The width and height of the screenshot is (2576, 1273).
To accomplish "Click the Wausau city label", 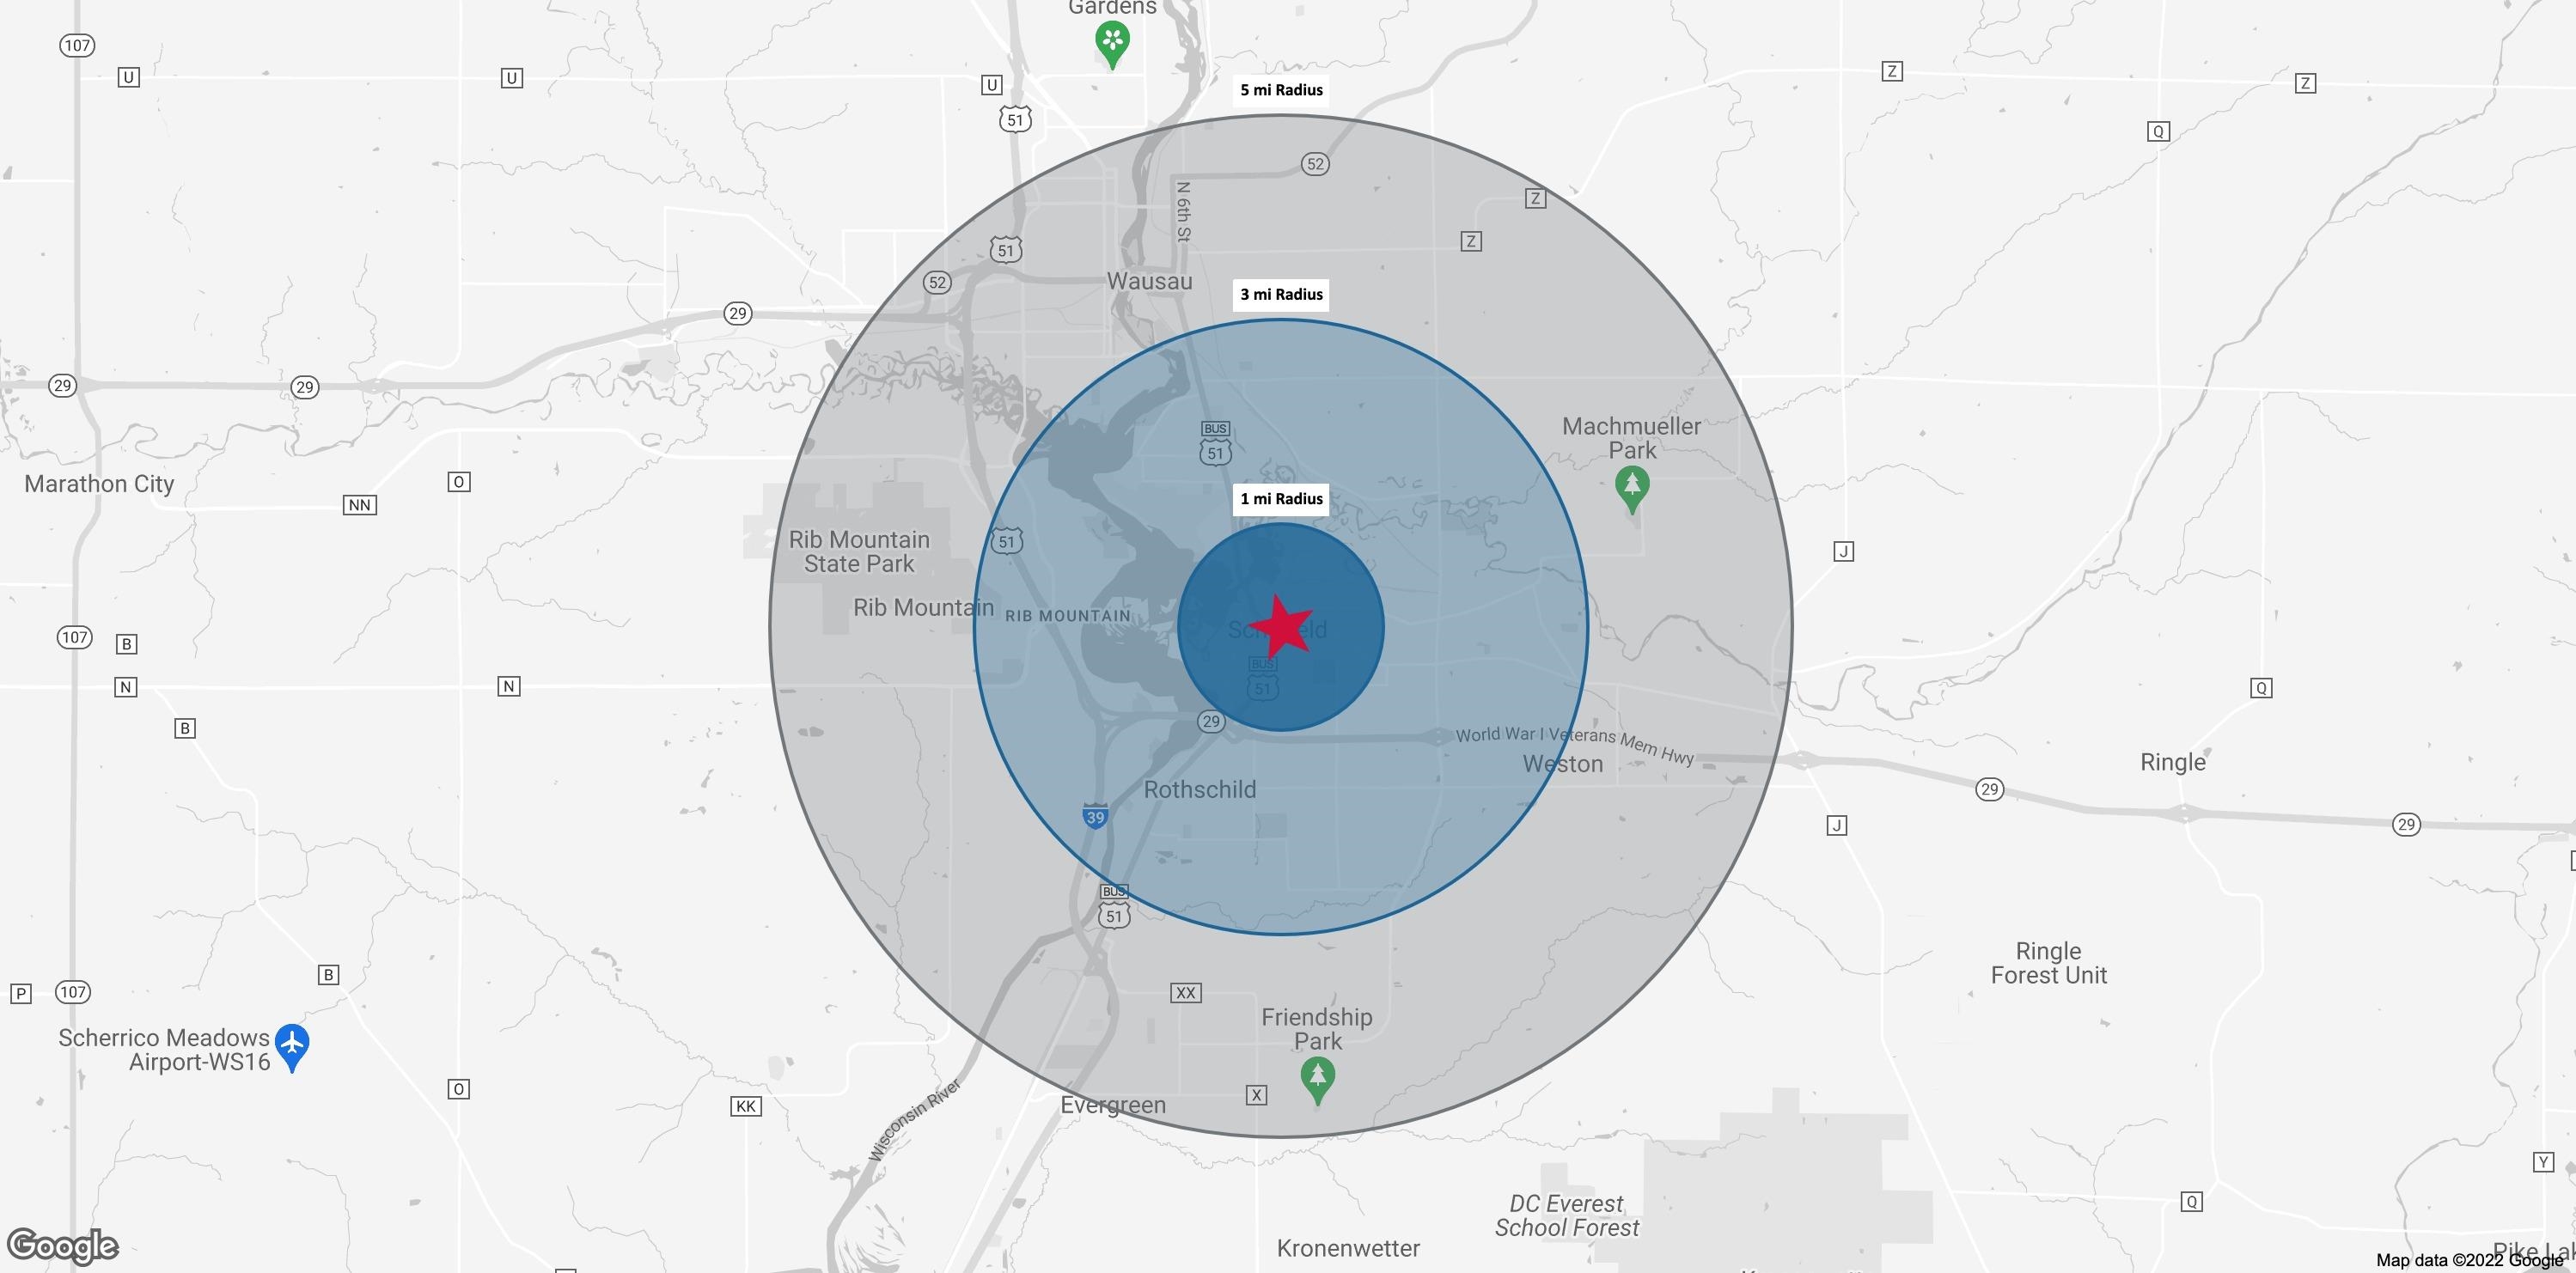I will (x=1149, y=281).
